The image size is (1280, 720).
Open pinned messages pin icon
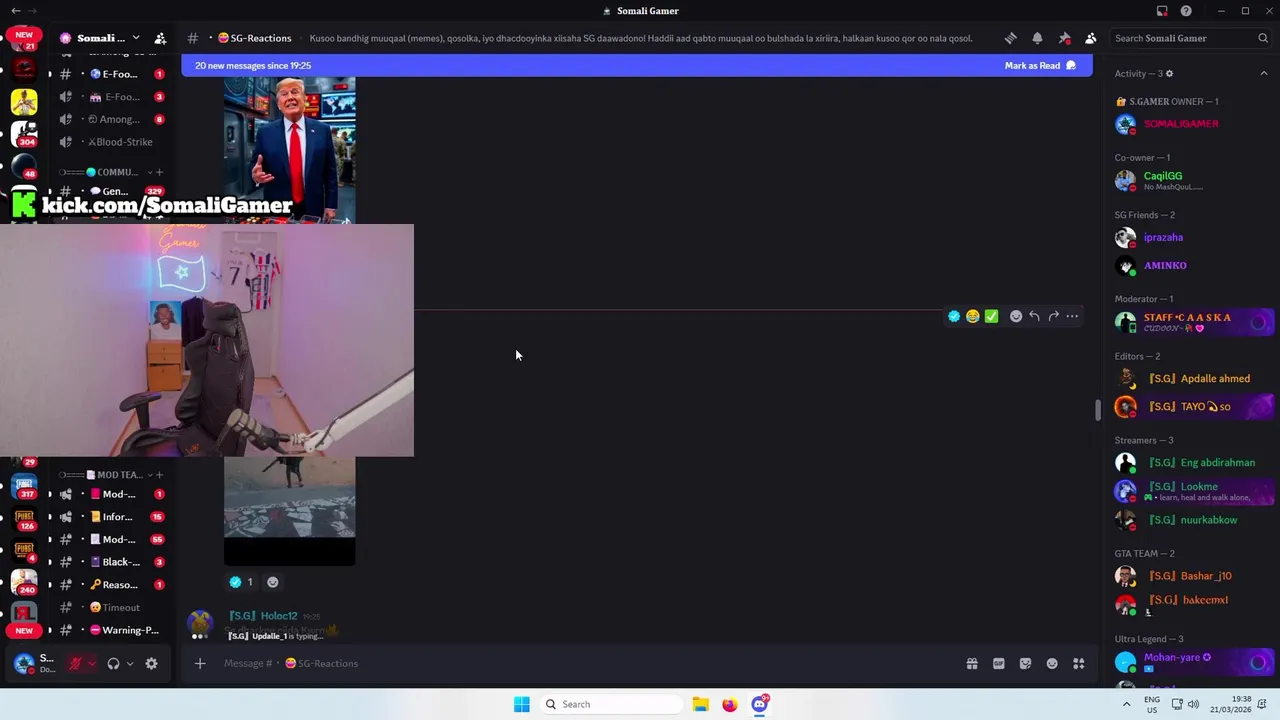(x=1064, y=38)
